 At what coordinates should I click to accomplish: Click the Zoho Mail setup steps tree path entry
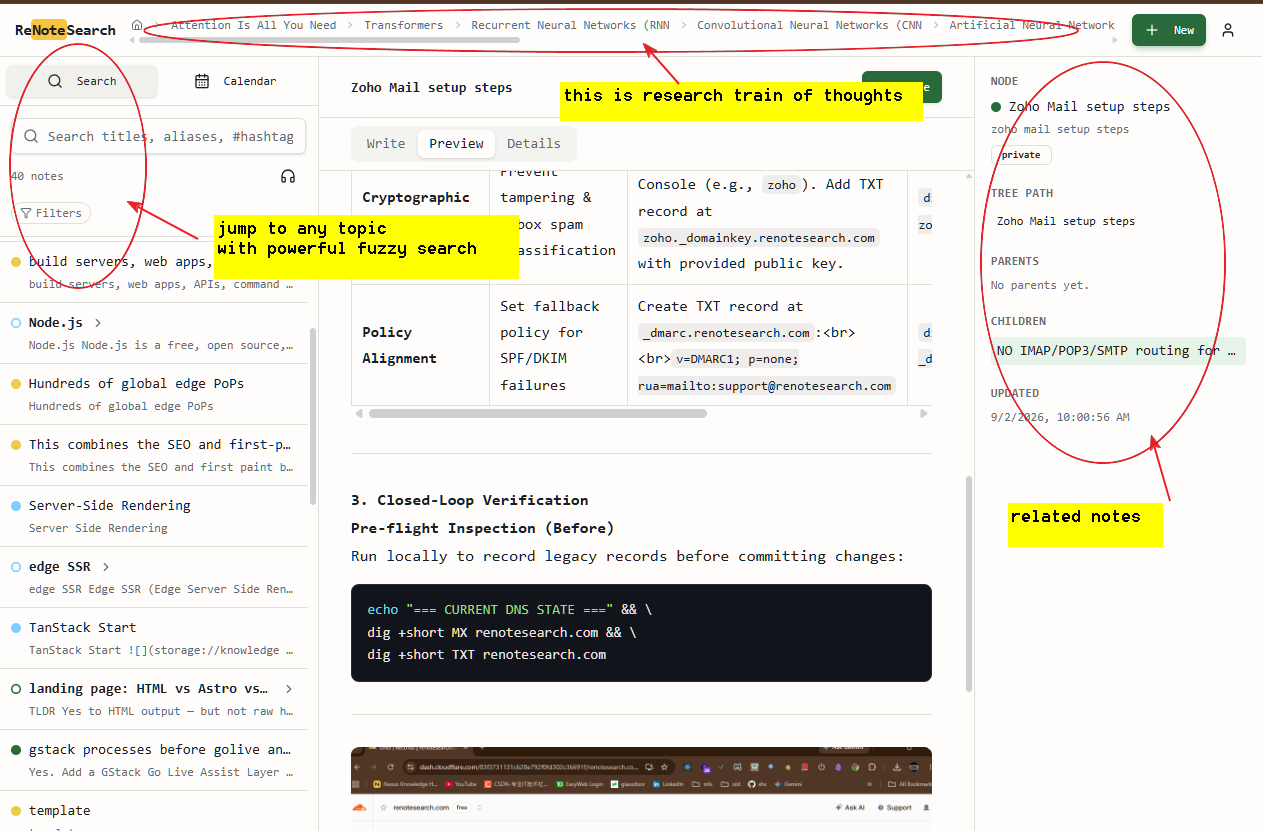click(x=1065, y=221)
